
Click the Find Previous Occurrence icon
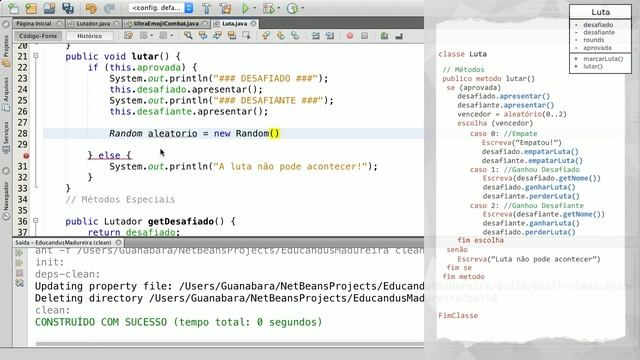click(x=203, y=36)
